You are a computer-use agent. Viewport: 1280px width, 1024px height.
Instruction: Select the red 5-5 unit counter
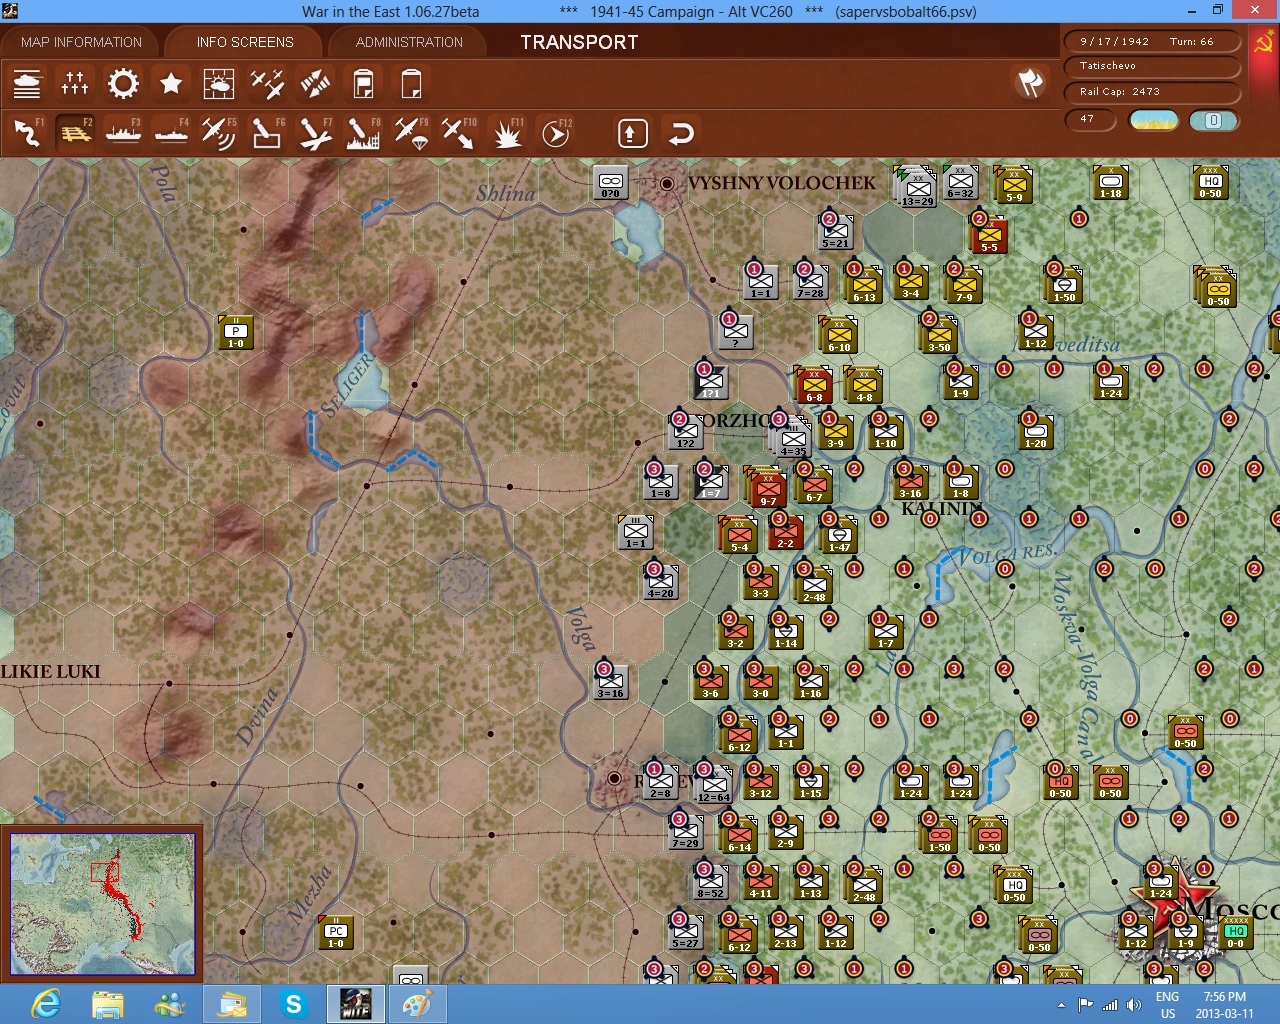click(x=989, y=235)
